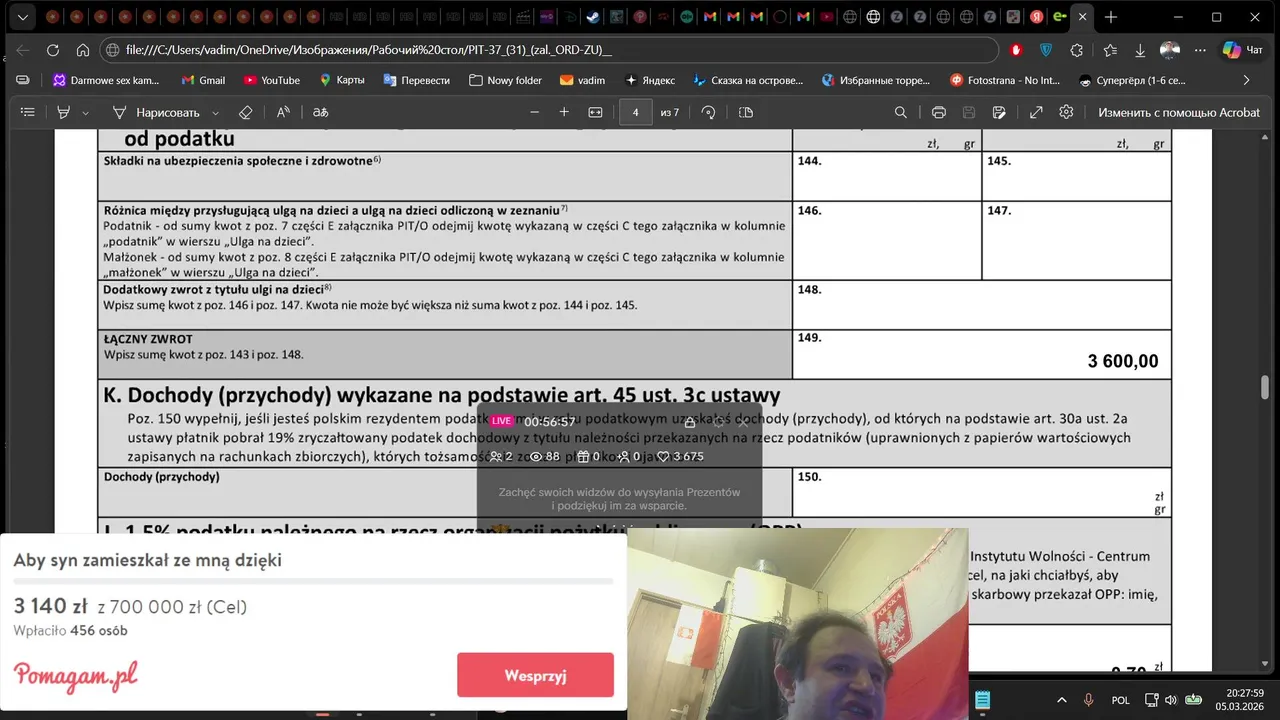The height and width of the screenshot is (720, 1280).
Task: Open the Перевести bookmark
Action: (416, 80)
